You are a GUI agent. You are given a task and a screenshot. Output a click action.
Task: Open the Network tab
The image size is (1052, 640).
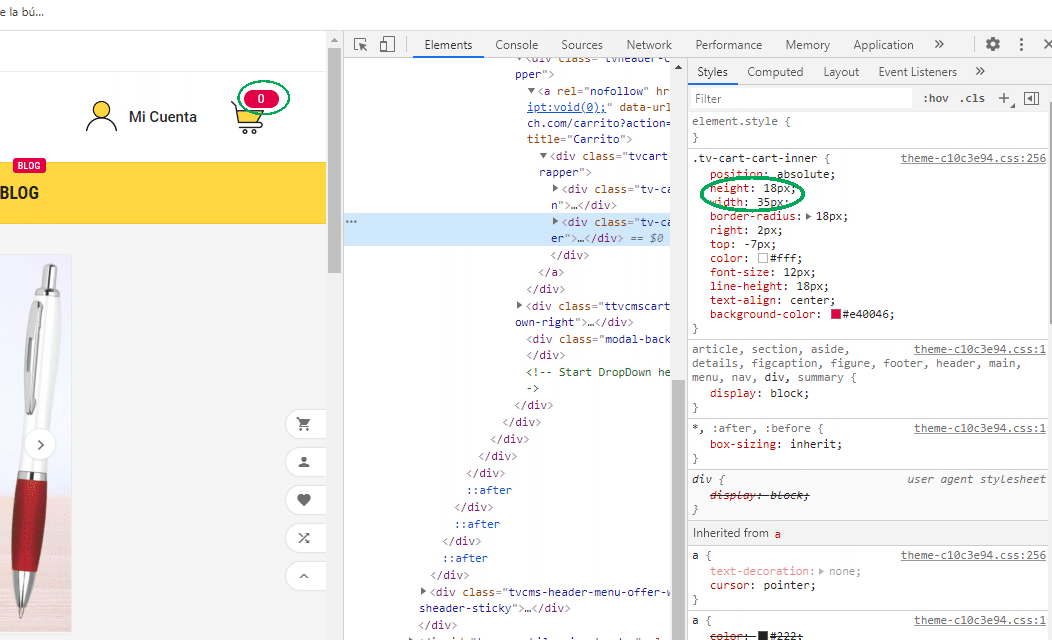[649, 44]
